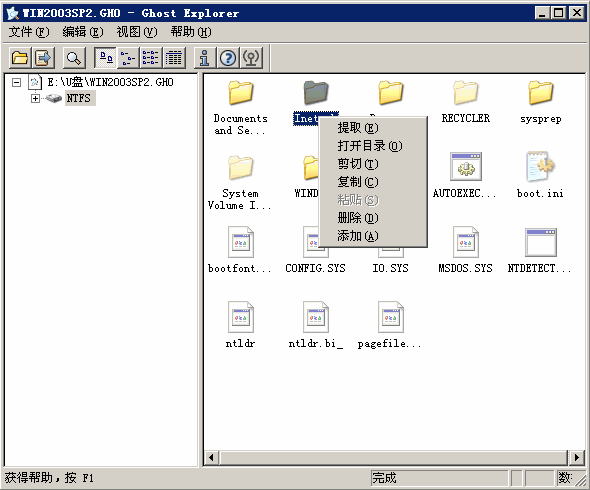Collapse the E:\U盘\WIN2003SP2.GHO tree root
Screen dimensions: 590x490
[16, 82]
